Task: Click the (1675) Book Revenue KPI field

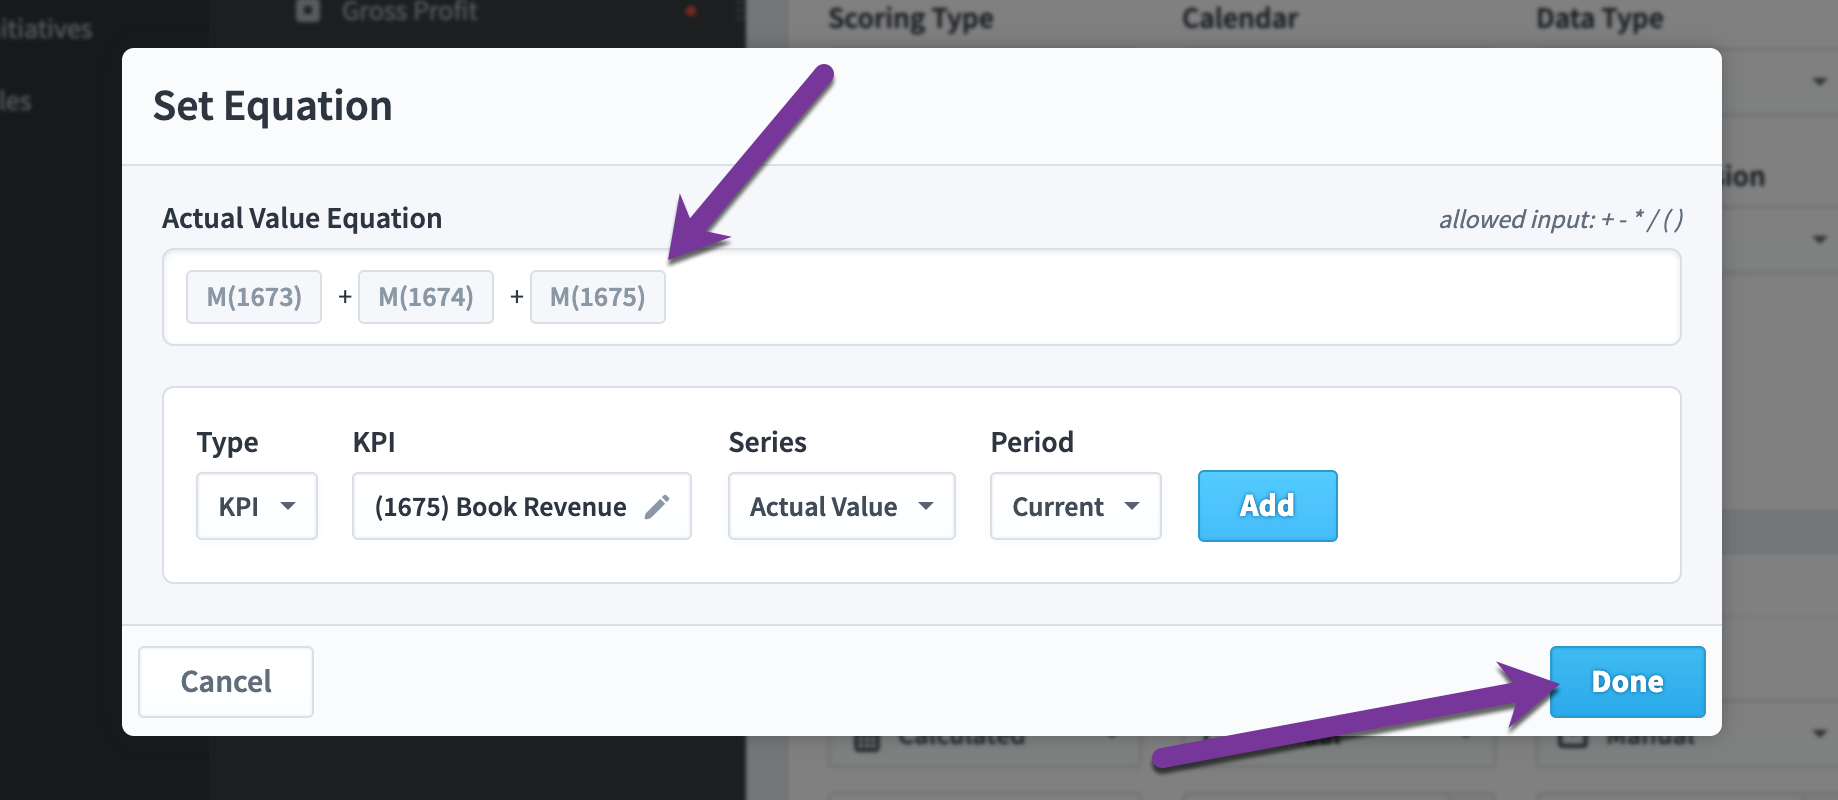Action: tap(522, 506)
